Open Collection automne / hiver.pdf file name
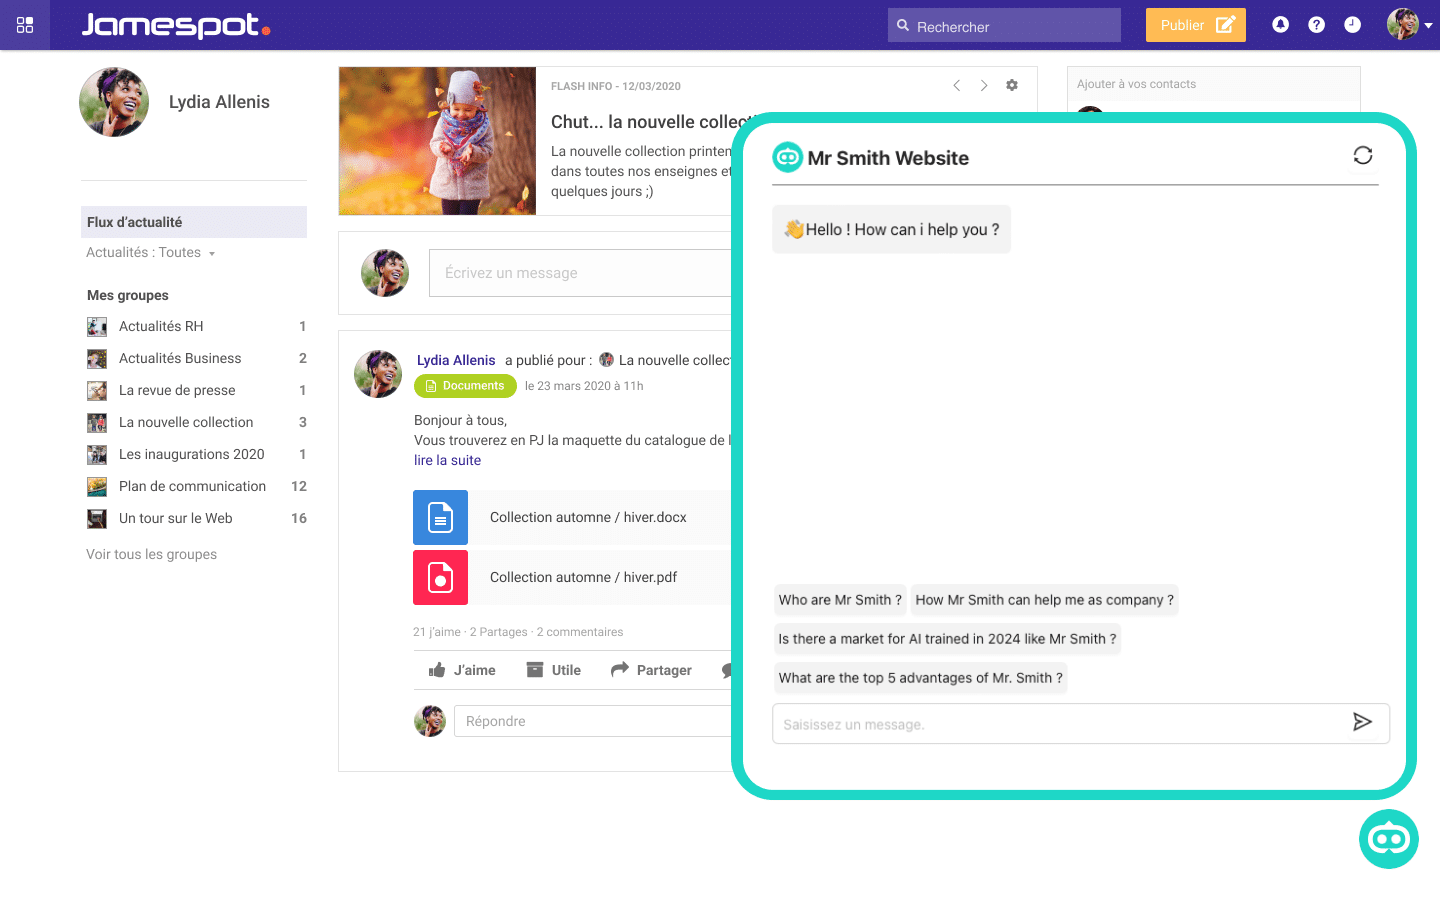The height and width of the screenshot is (900, 1440). pyautogui.click(x=583, y=577)
